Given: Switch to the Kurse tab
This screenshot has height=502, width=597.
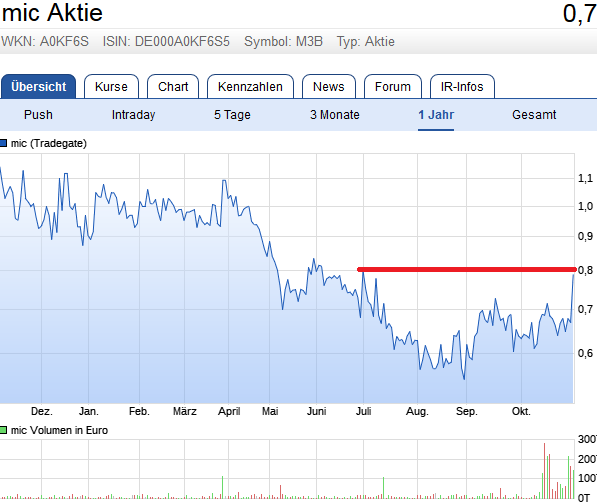Looking at the screenshot, I should pos(111,86).
